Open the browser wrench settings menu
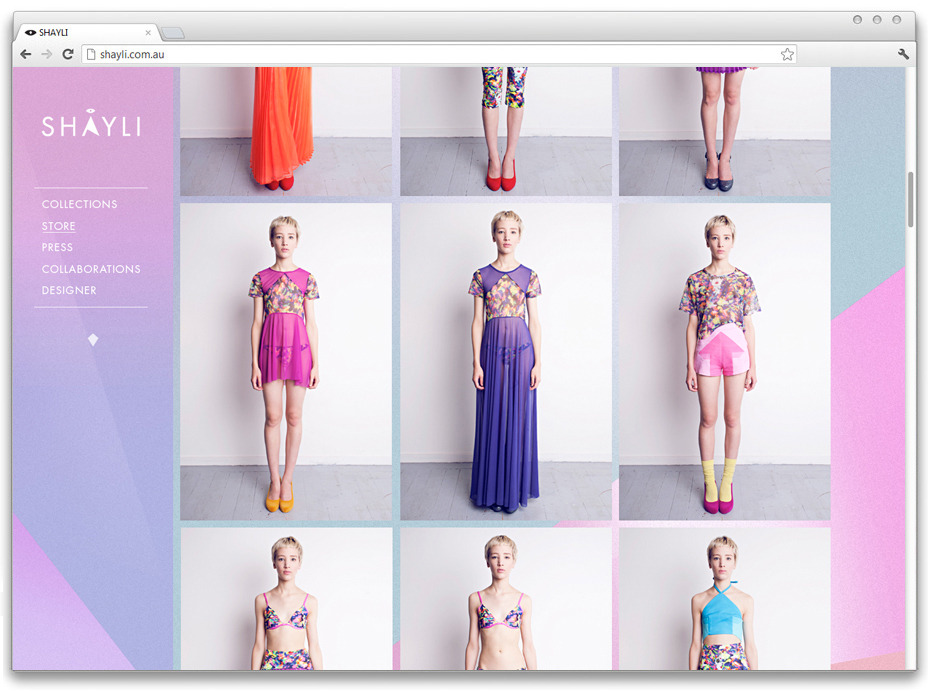 coord(903,54)
